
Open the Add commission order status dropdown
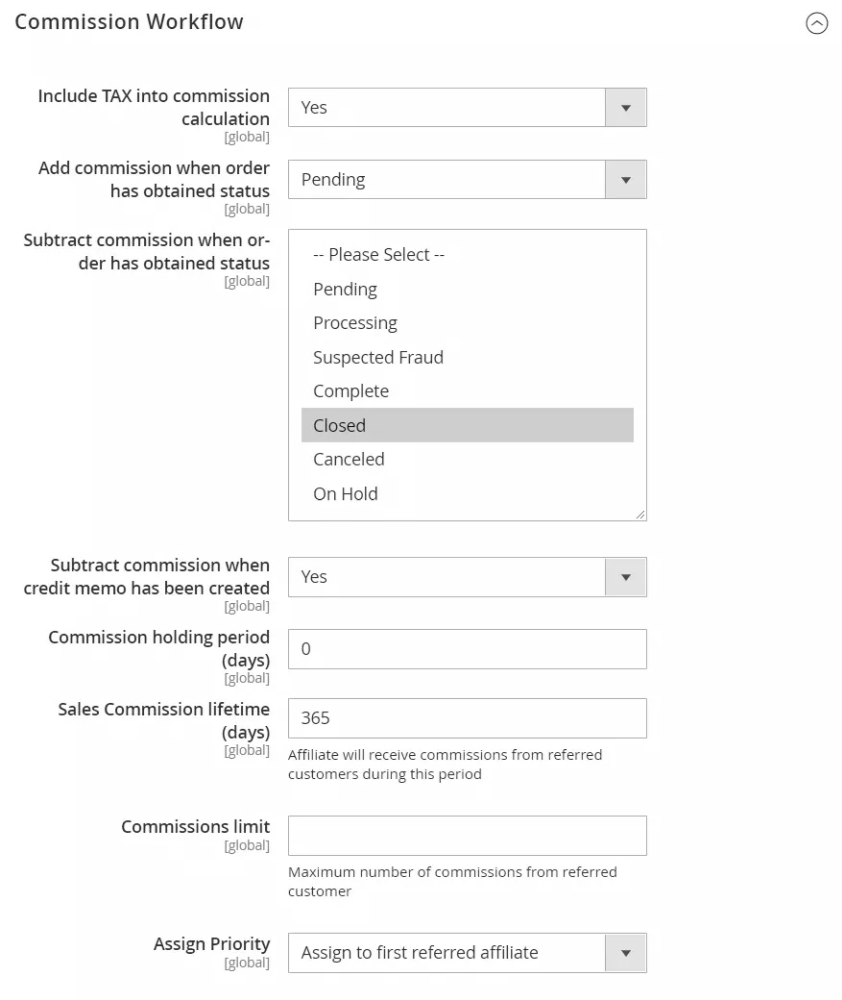pyautogui.click(x=447, y=179)
